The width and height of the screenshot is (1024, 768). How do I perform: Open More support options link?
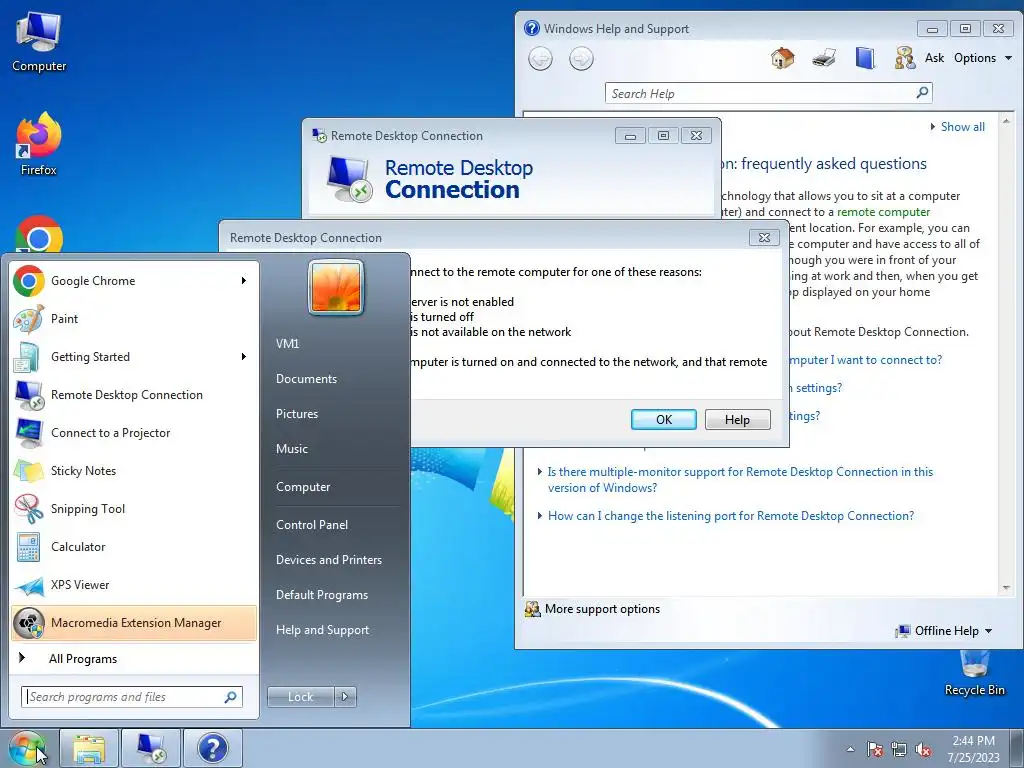(x=602, y=609)
